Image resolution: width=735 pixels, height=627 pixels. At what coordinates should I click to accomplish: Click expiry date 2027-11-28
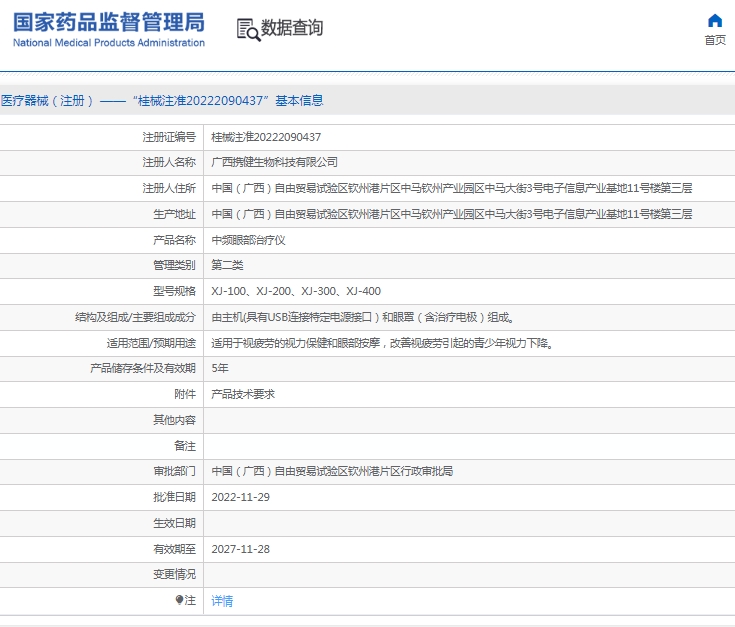click(x=240, y=549)
